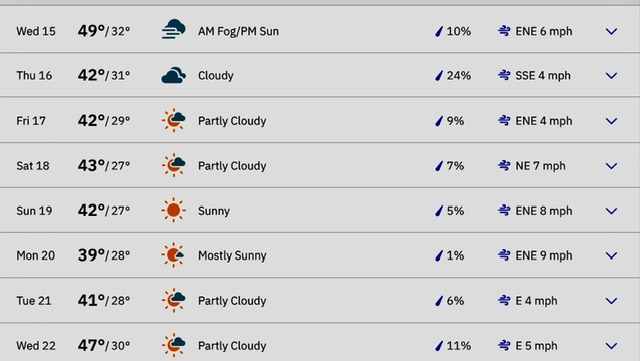The height and width of the screenshot is (361, 640).
Task: Click the Sunny description on Sun 19
Action: pos(214,211)
